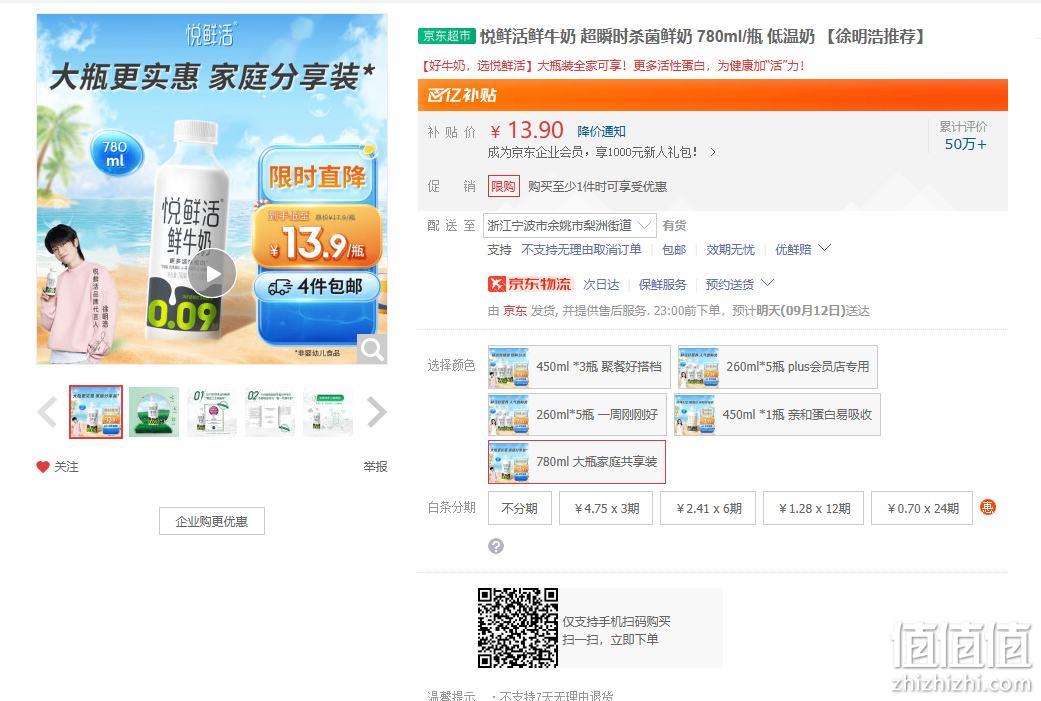This screenshot has width=1041, height=701.
Task: Click the 有货 stock status
Action: coord(675,226)
